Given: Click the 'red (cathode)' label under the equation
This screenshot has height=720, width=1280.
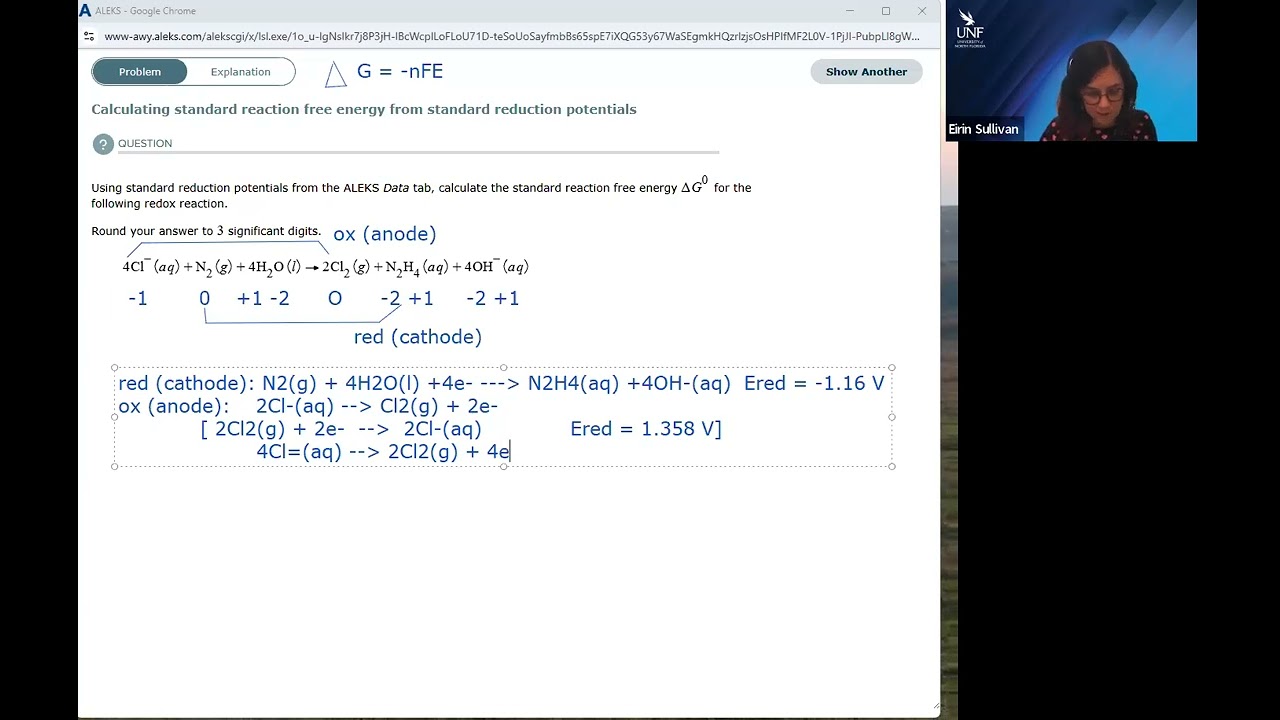Looking at the screenshot, I should coord(418,337).
